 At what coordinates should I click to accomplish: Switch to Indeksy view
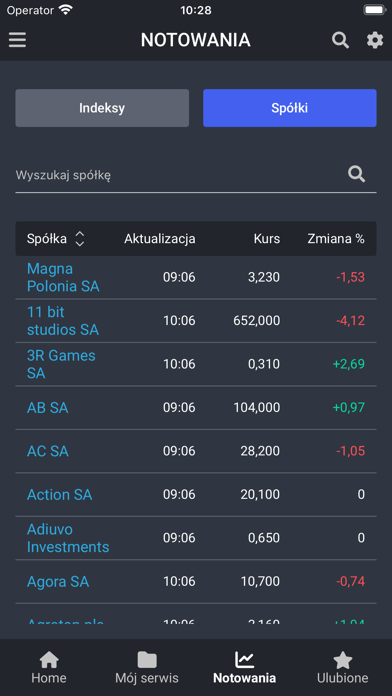(x=102, y=108)
